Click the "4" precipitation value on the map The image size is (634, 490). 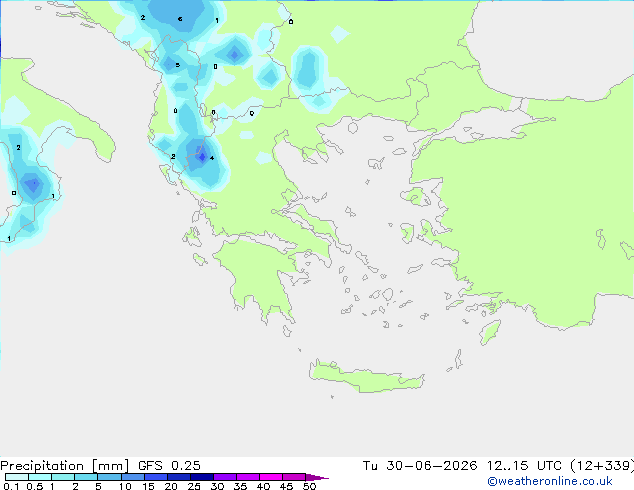point(212,158)
